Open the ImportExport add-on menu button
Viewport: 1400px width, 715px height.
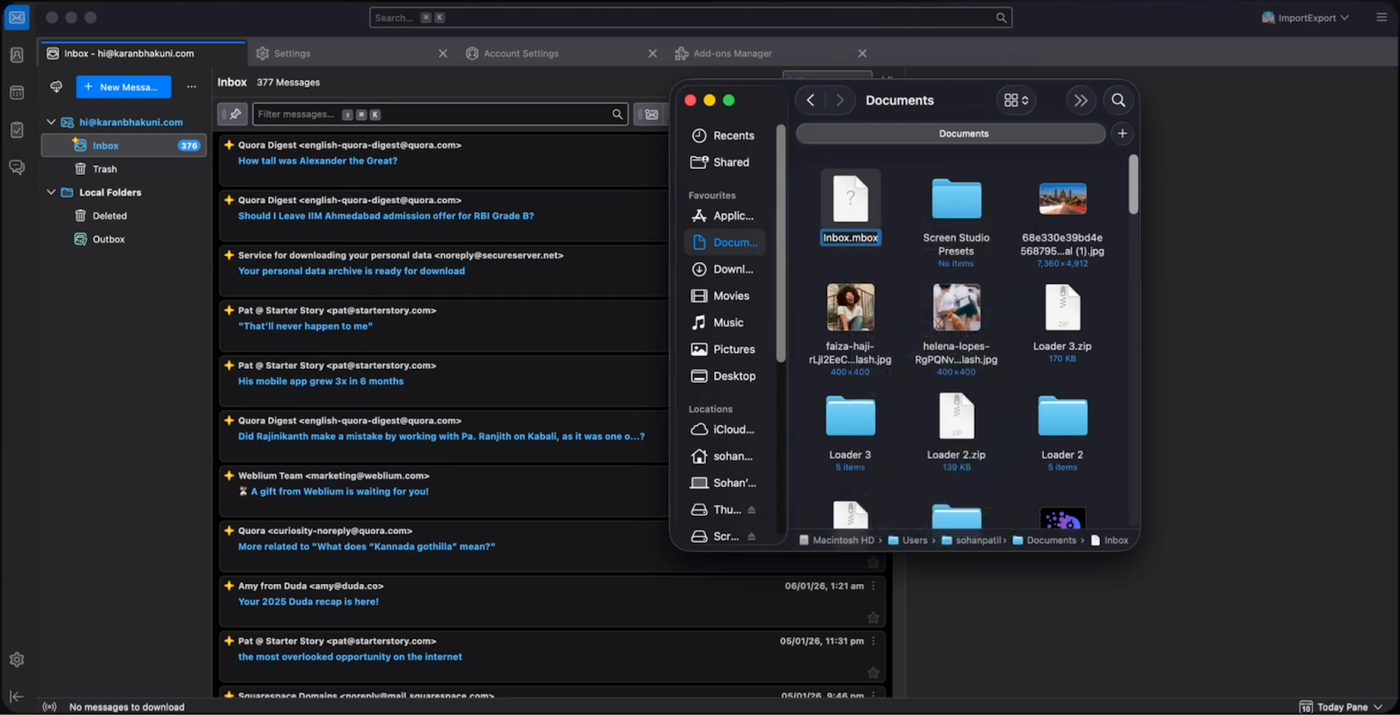(x=1305, y=18)
